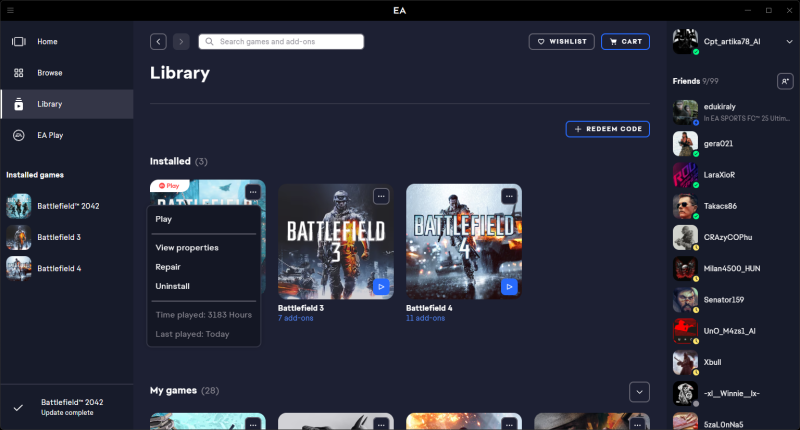Screen dimensions: 800x430
Task: Open the three-dot menu on Battlefield 3 card
Action: [381, 196]
